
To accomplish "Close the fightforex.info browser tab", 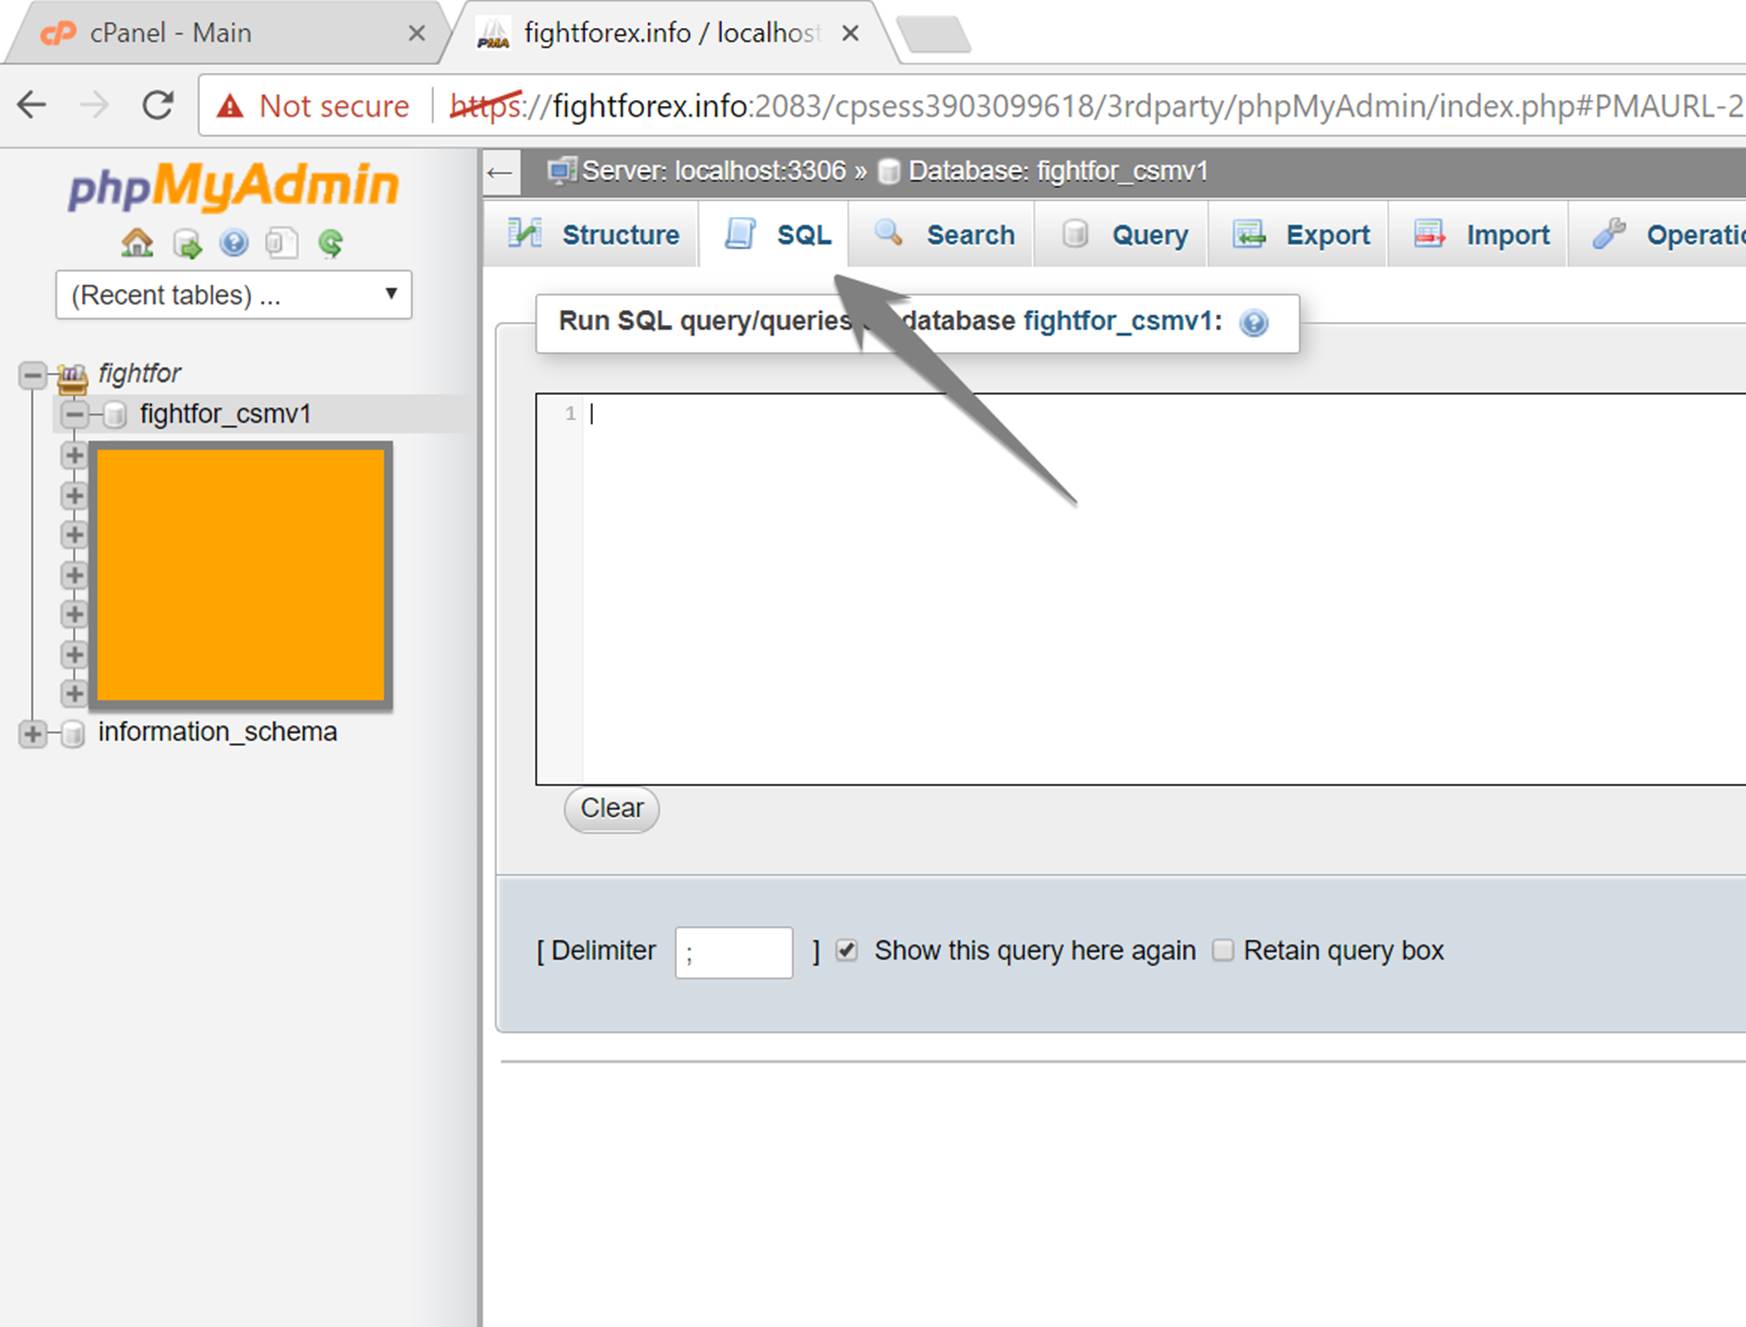I will [x=850, y=33].
